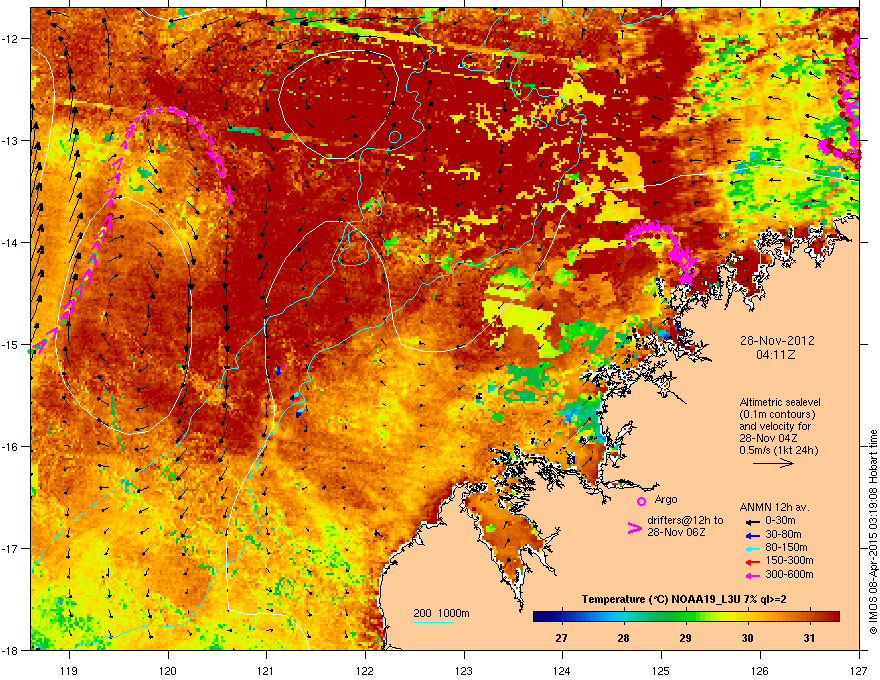Click the '200 1000m' depth label
880x680 pixels.
point(441,613)
